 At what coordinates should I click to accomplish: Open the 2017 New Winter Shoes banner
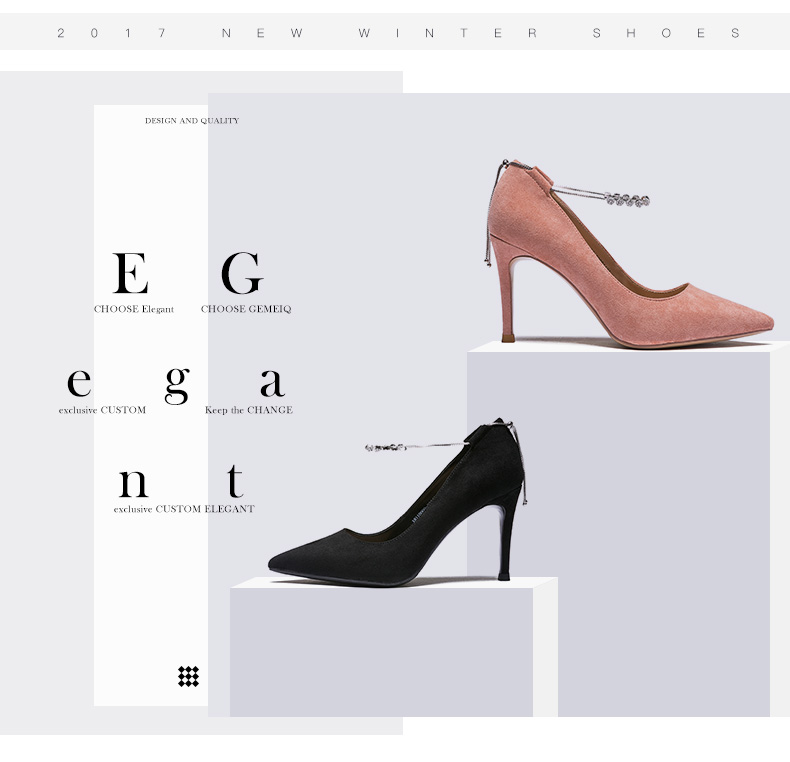pos(395,33)
